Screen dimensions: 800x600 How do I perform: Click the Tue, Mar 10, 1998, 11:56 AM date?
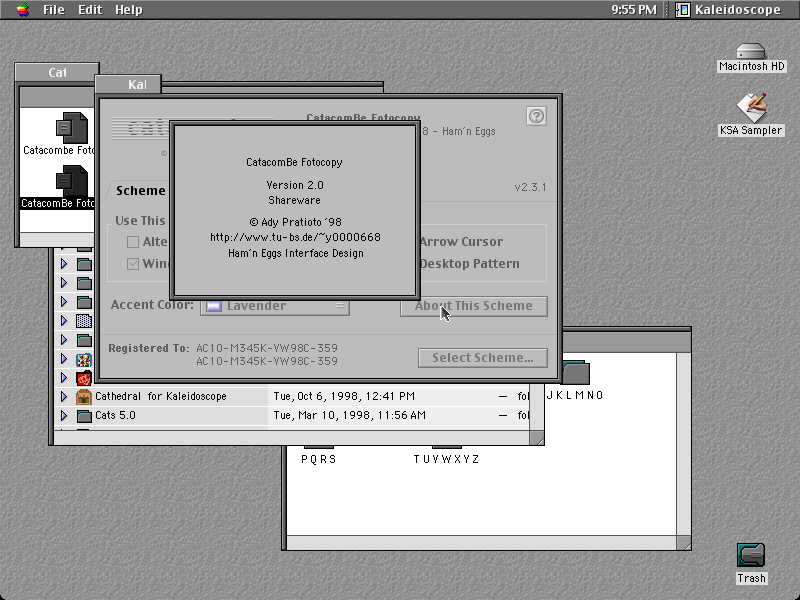349,415
